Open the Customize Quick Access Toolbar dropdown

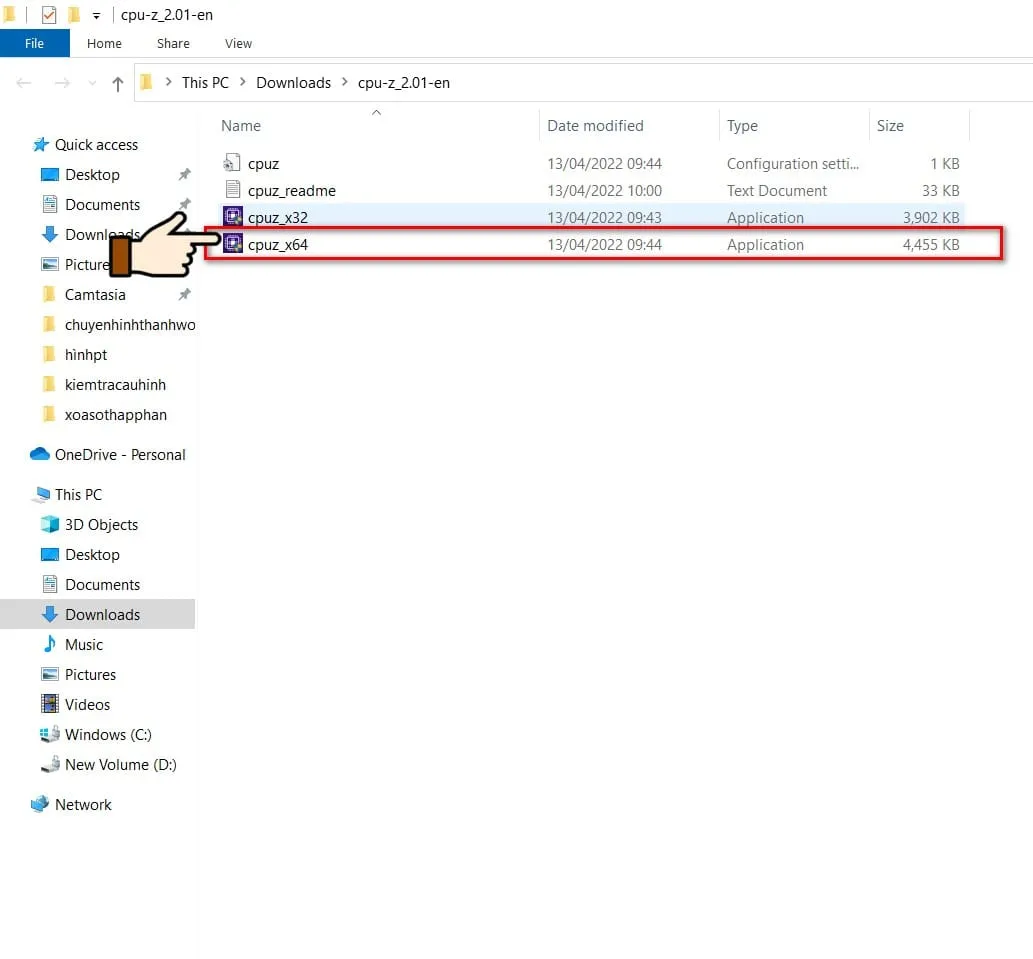[96, 16]
